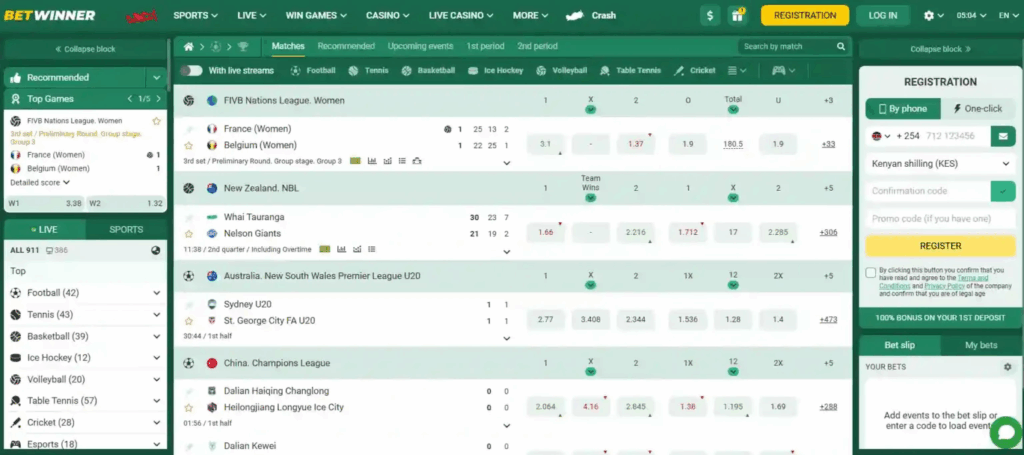Switch sidebar to SPORTS tab
The width and height of the screenshot is (1024, 455).
(x=126, y=230)
